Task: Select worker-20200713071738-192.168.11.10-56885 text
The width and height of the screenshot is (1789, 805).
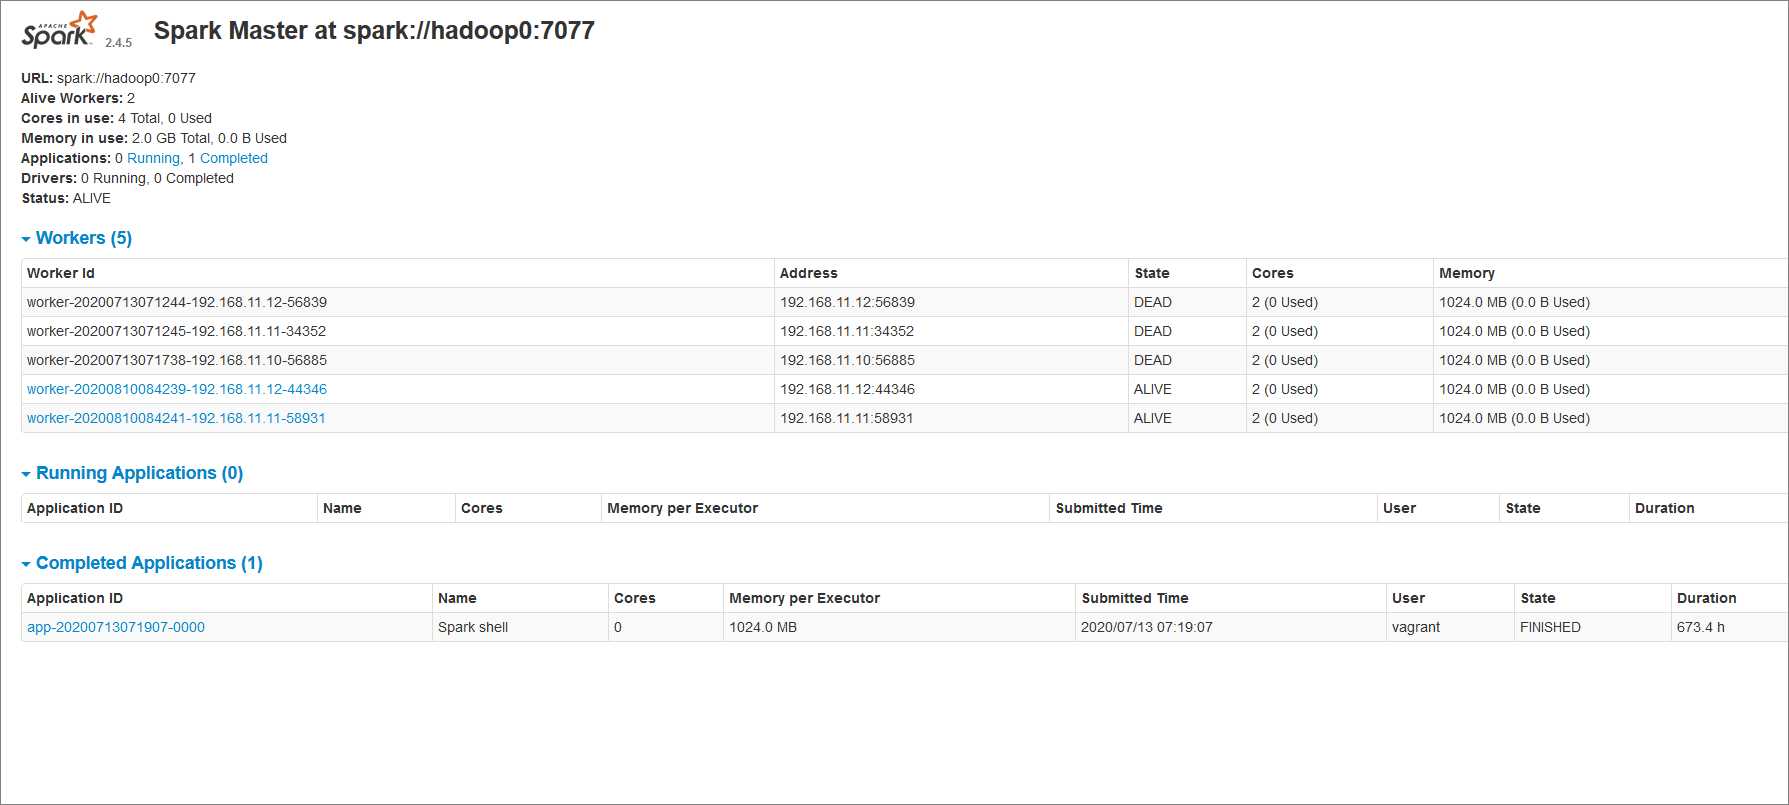Action: tap(177, 360)
